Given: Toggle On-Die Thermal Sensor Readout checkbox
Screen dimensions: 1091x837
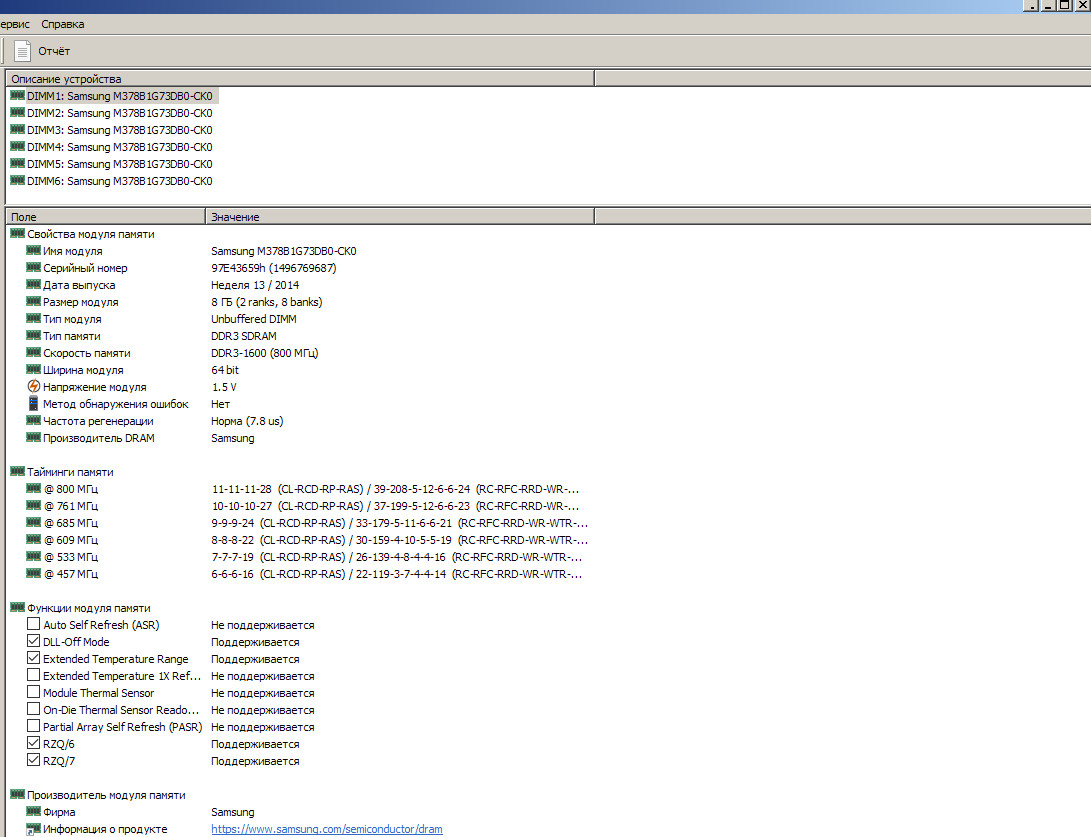Looking at the screenshot, I should point(33,709).
